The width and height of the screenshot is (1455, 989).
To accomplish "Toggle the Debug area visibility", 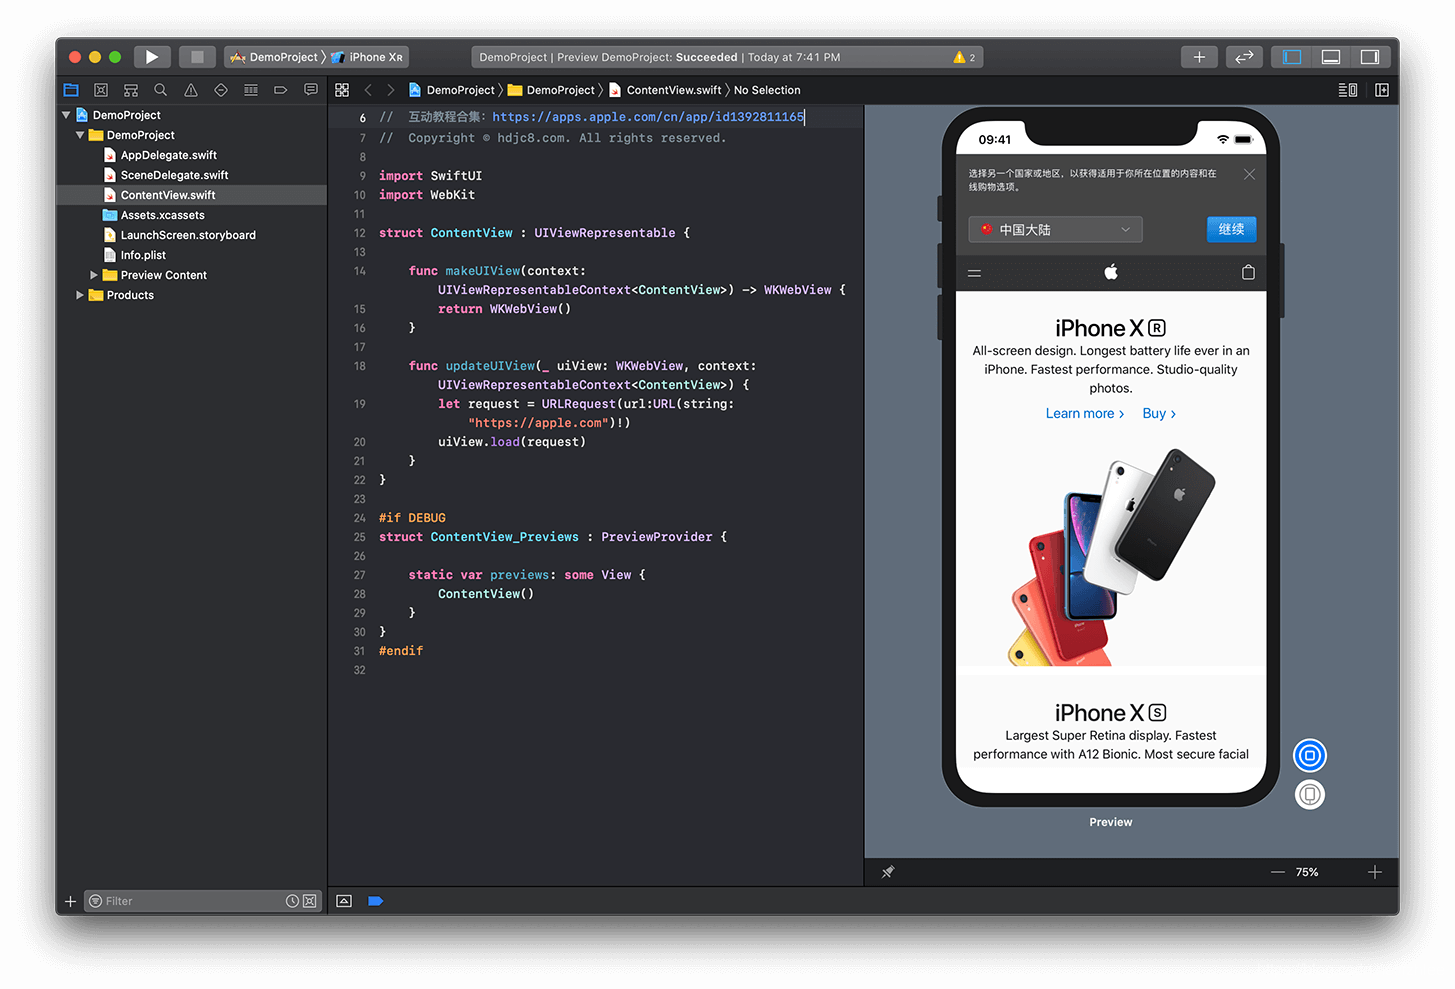I will (x=1331, y=57).
